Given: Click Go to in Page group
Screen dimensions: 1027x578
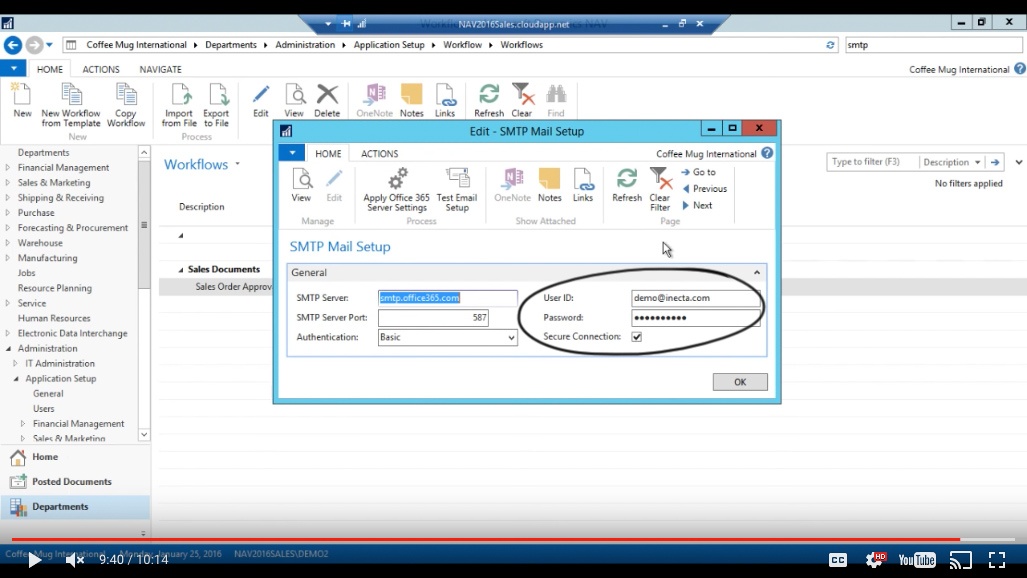Looking at the screenshot, I should [698, 172].
